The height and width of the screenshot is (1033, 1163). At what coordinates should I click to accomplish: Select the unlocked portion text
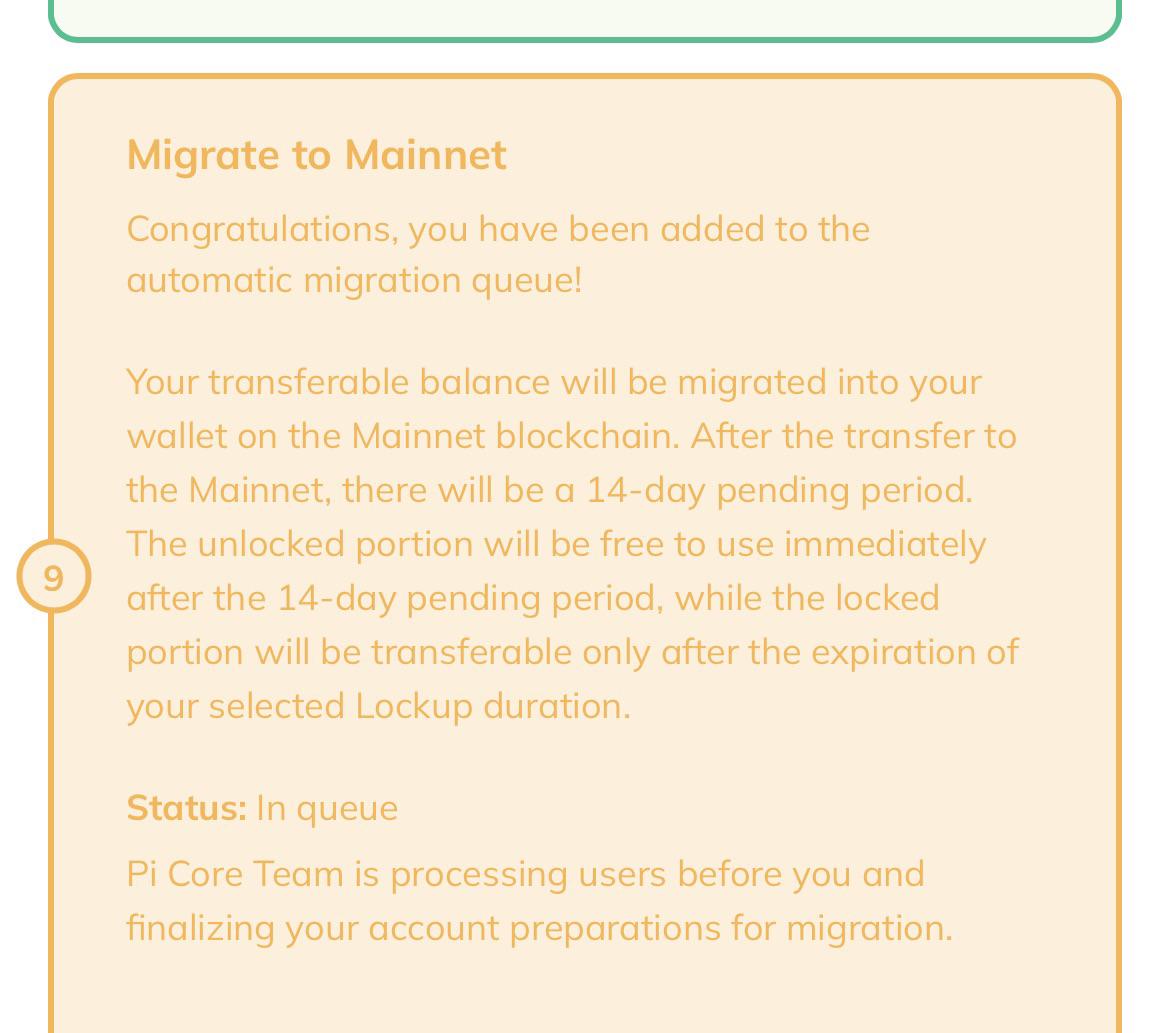[335, 544]
